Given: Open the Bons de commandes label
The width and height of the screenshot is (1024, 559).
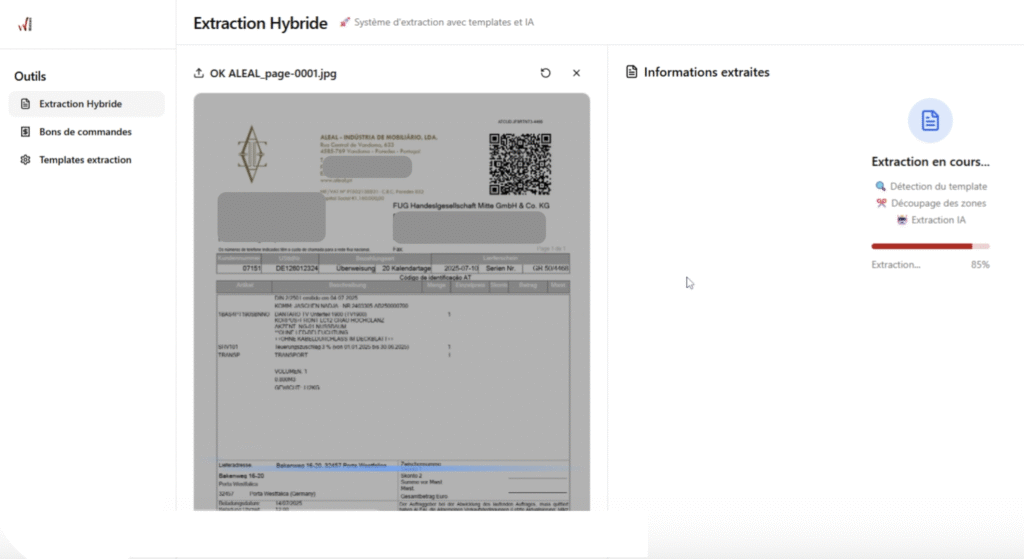Looking at the screenshot, I should [85, 132].
